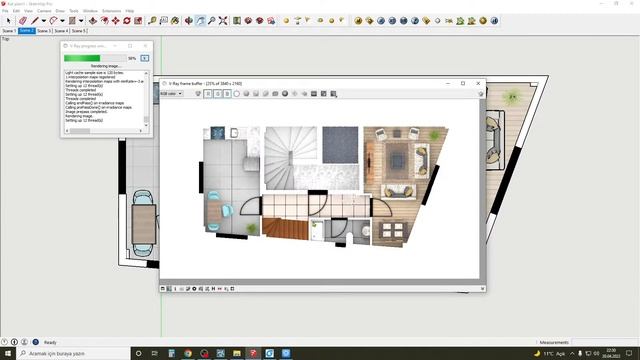Click the teapot icon at frame buffer right
Viewport: 640px width, 360px height.
click(x=481, y=94)
